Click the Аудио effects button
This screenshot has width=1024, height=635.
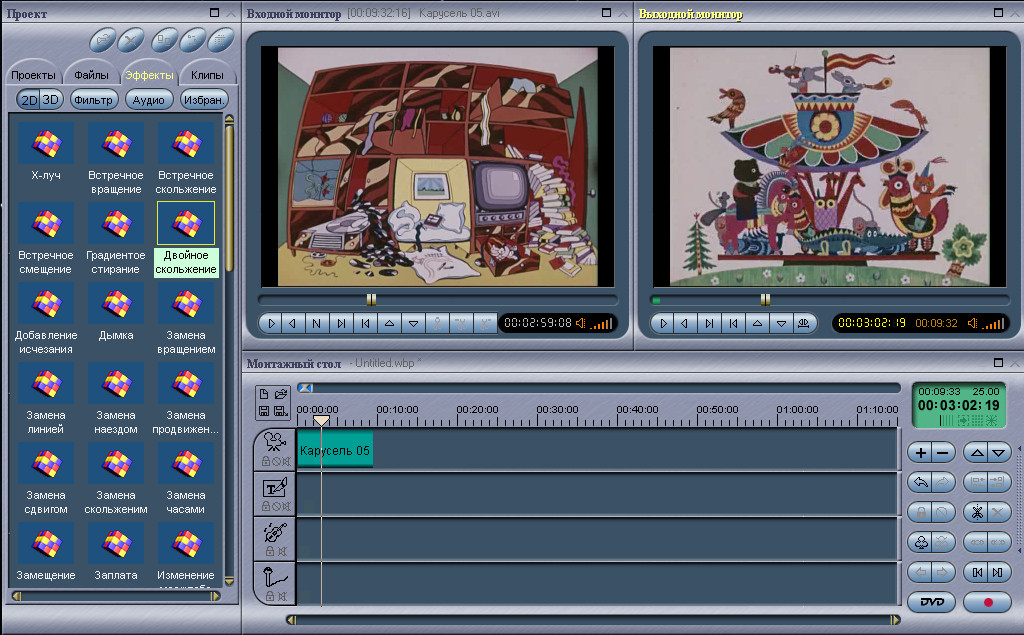(x=148, y=99)
